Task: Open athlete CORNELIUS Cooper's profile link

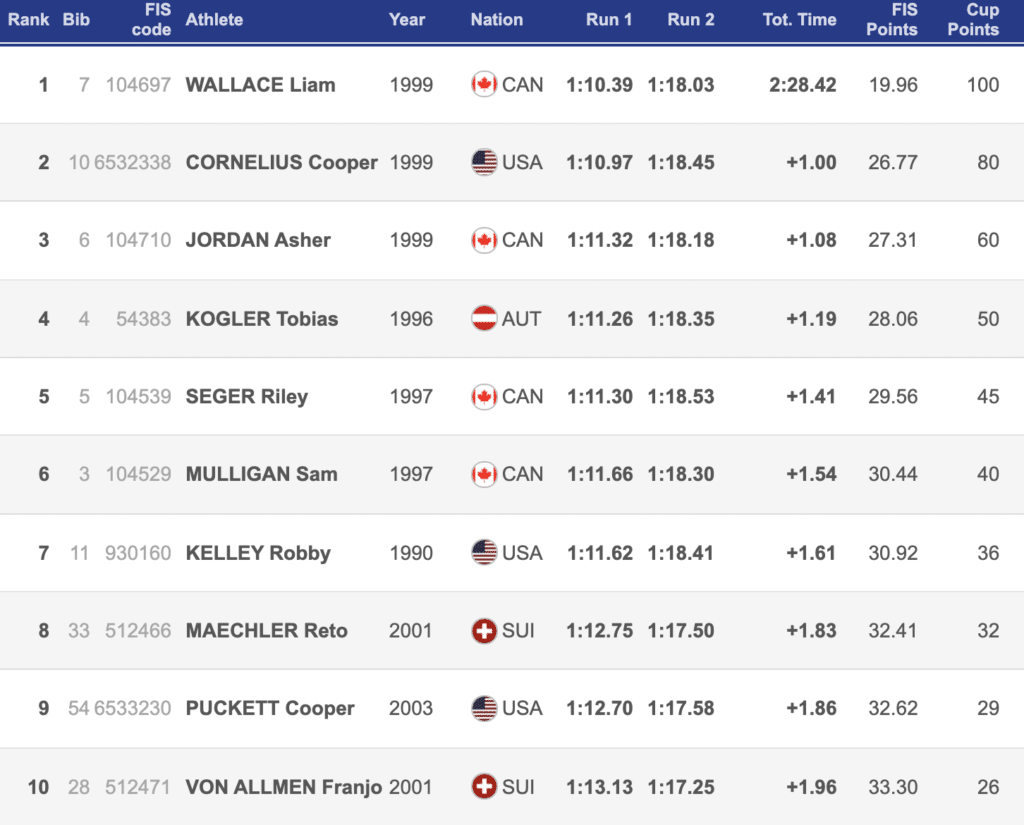Action: (281, 163)
